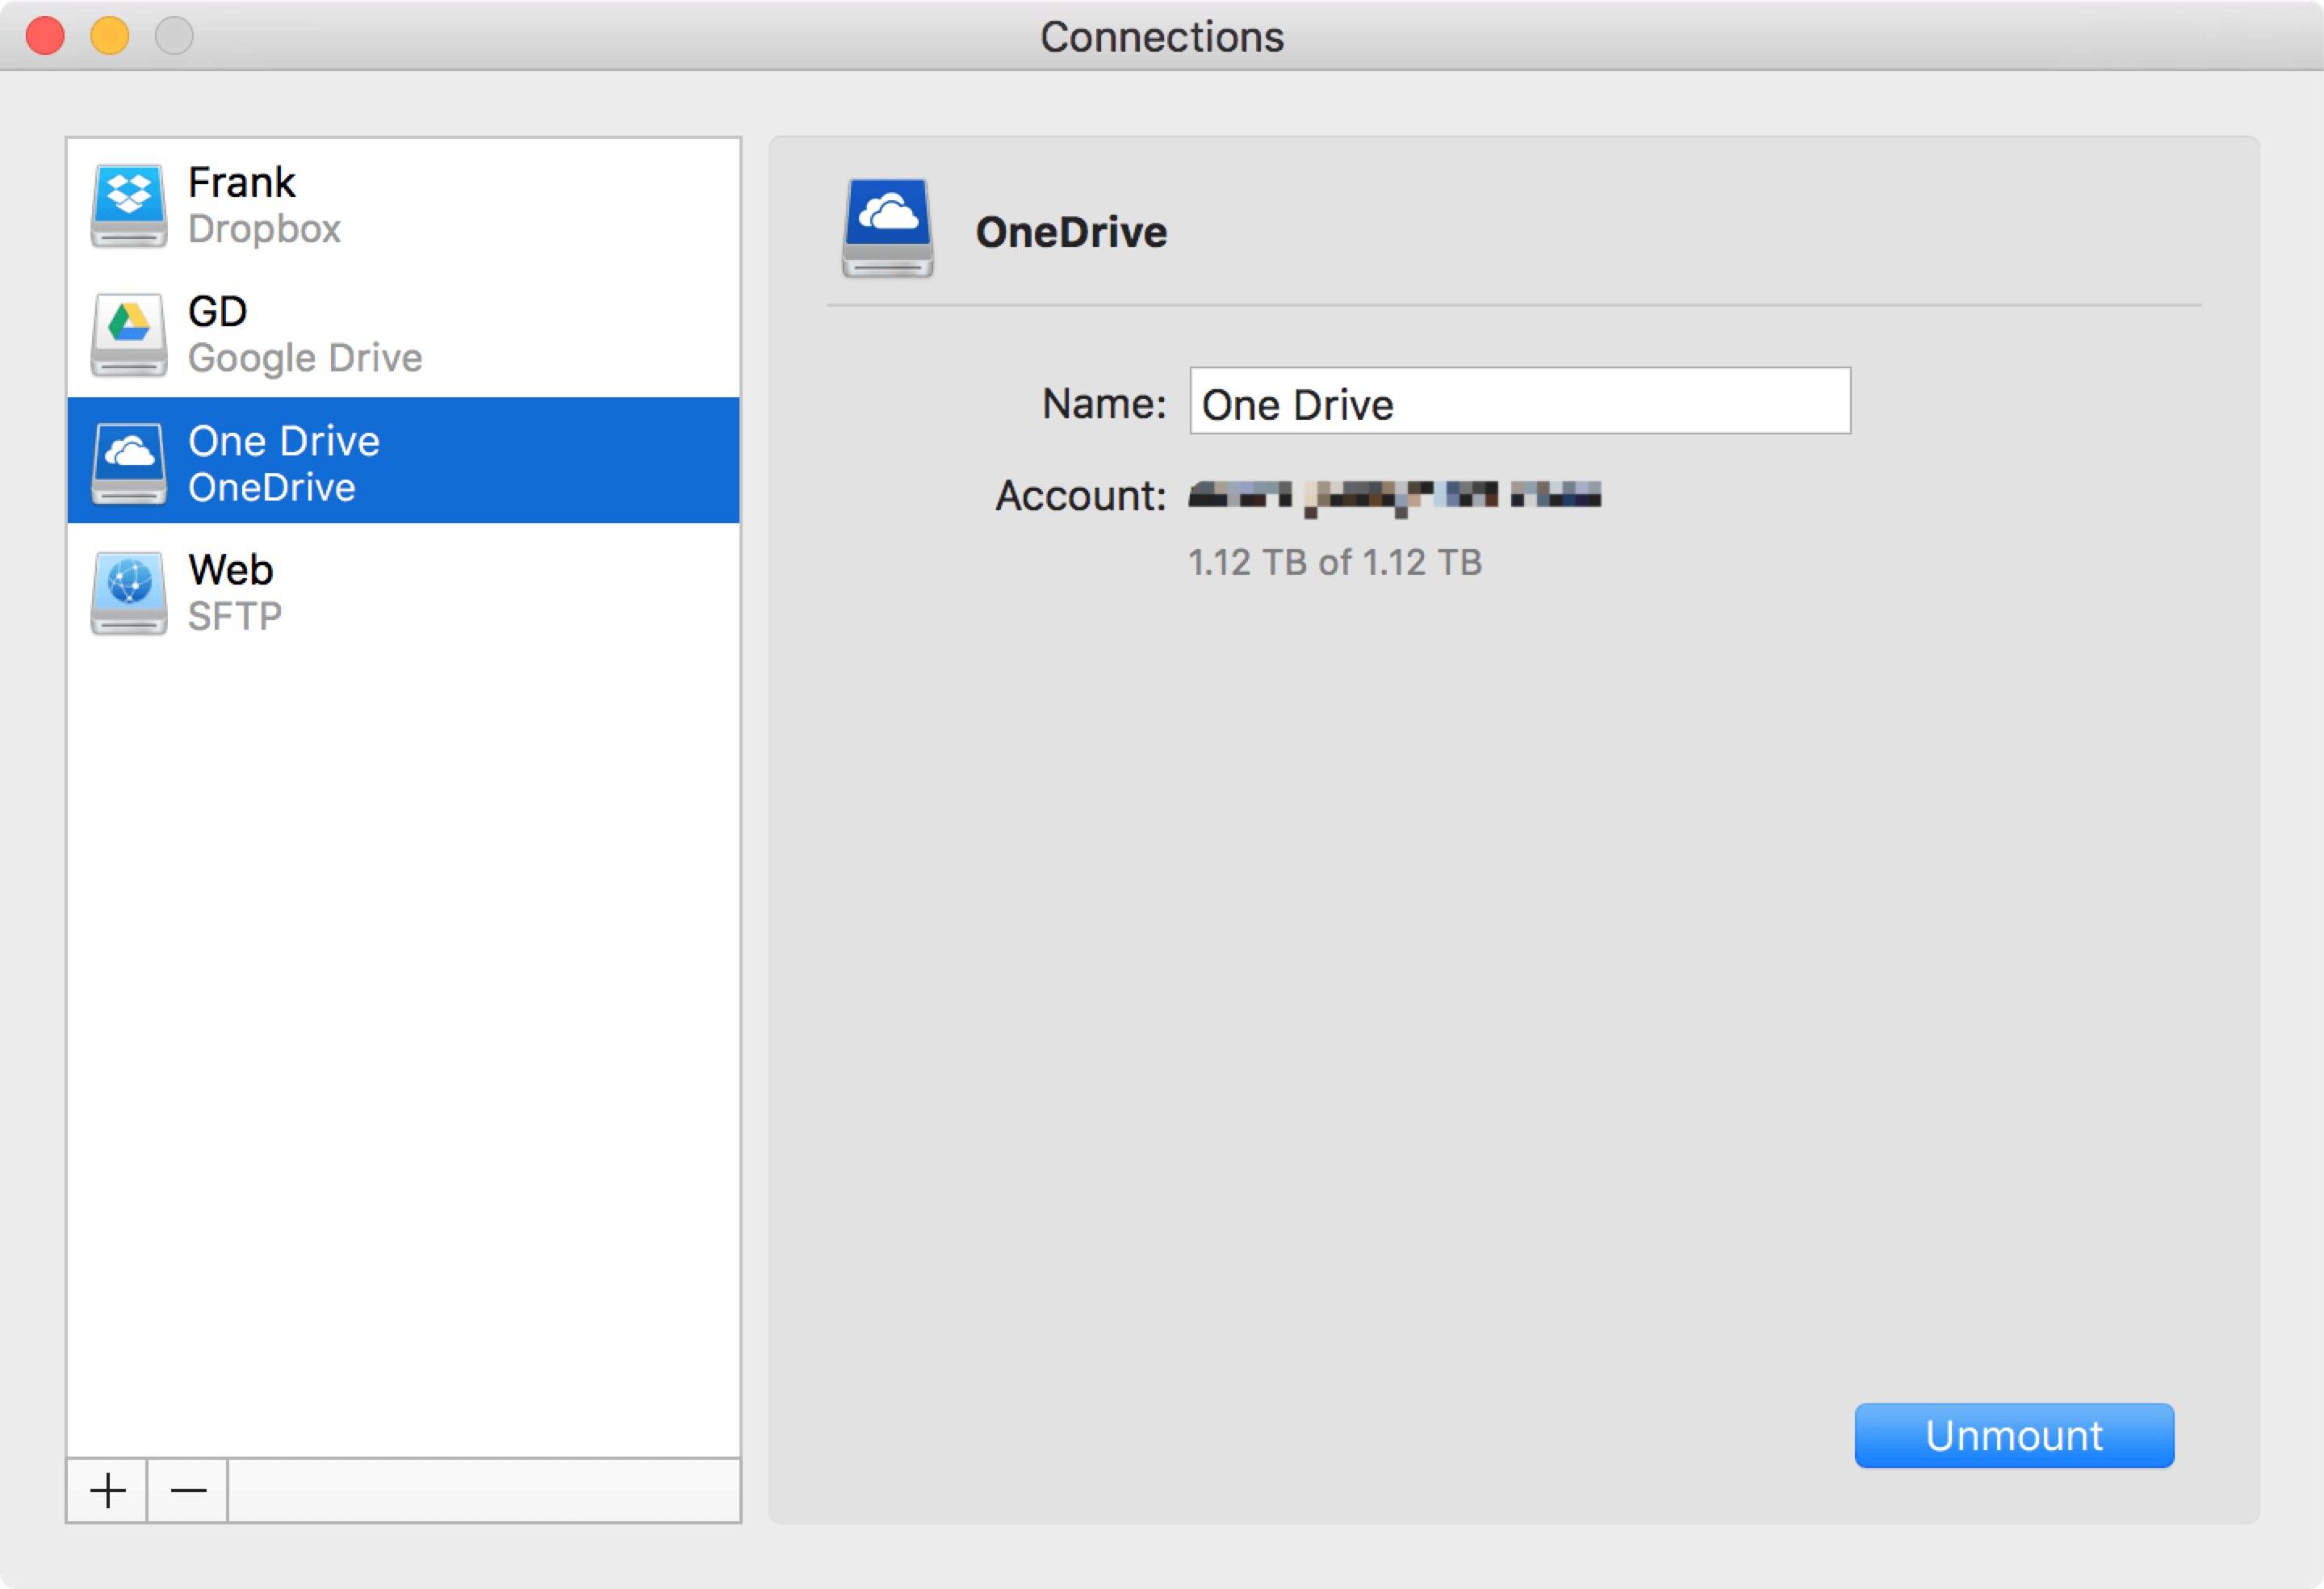The height and width of the screenshot is (1589, 2324).
Task: Click the blurred Account value
Action: 1395,497
